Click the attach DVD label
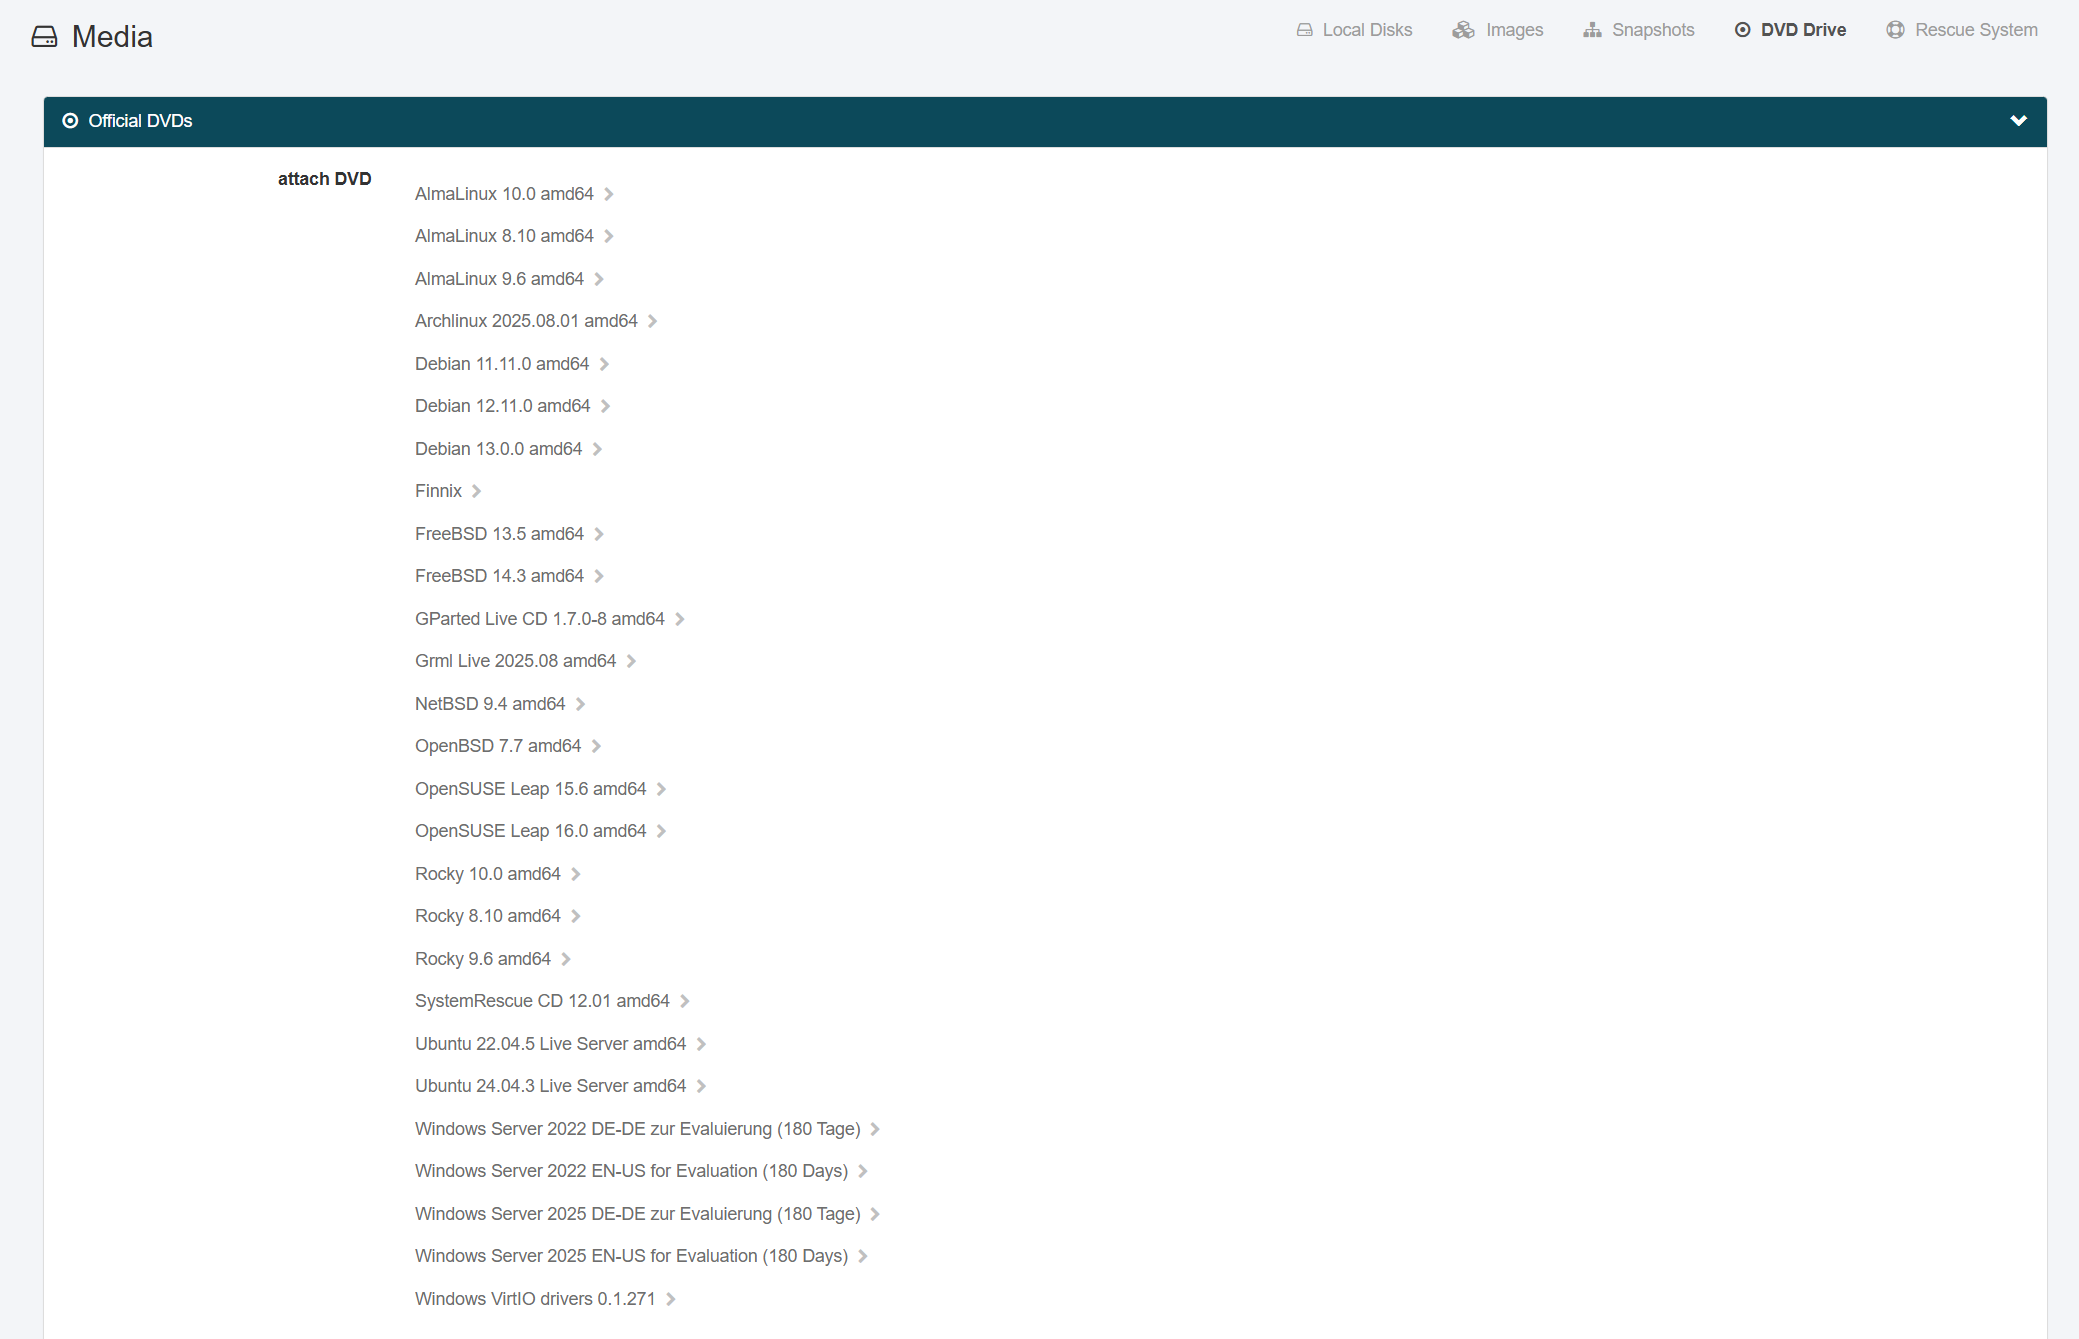Image resolution: width=2079 pixels, height=1339 pixels. pos(325,179)
